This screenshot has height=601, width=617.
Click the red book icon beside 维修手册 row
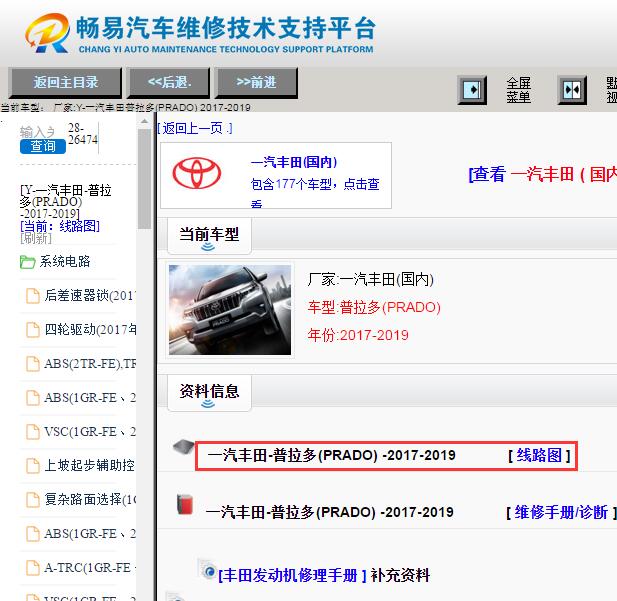[x=185, y=504]
